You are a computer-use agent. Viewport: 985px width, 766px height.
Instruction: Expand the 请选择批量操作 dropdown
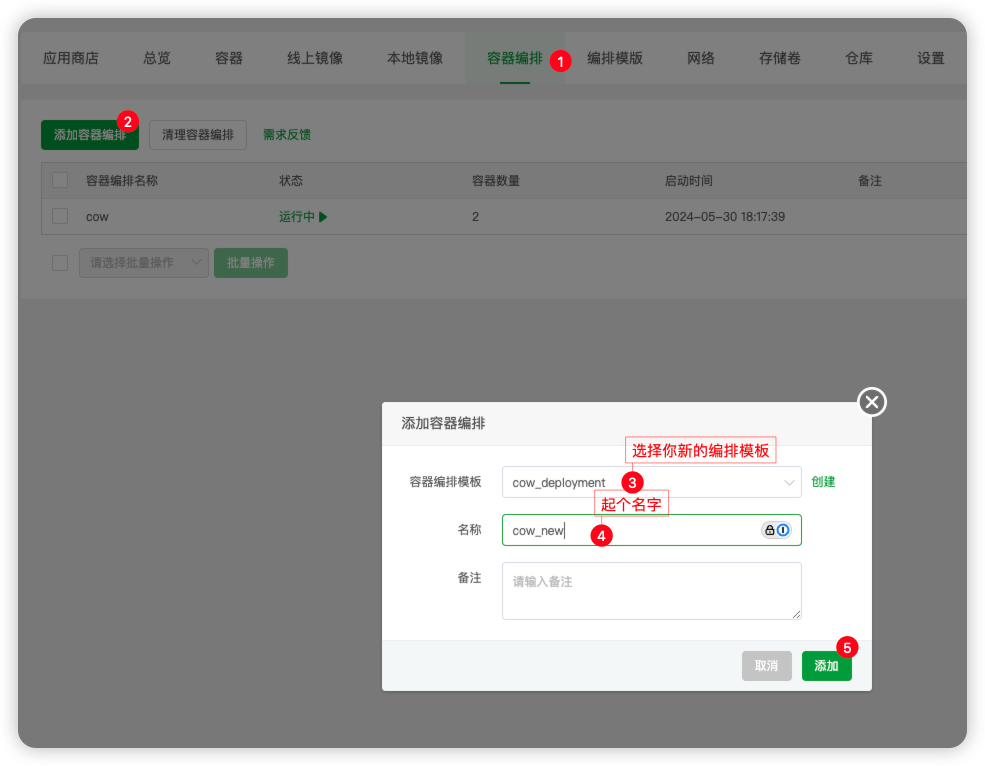(143, 263)
